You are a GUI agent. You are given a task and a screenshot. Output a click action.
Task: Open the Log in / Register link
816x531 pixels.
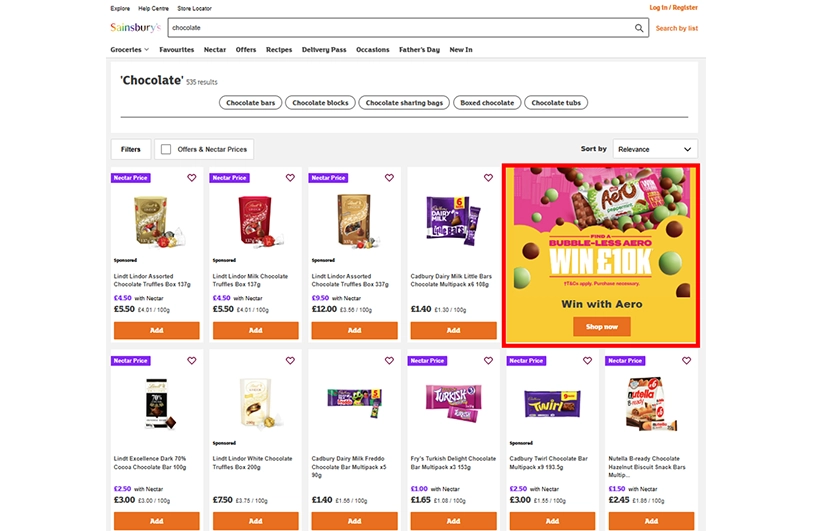tap(673, 8)
